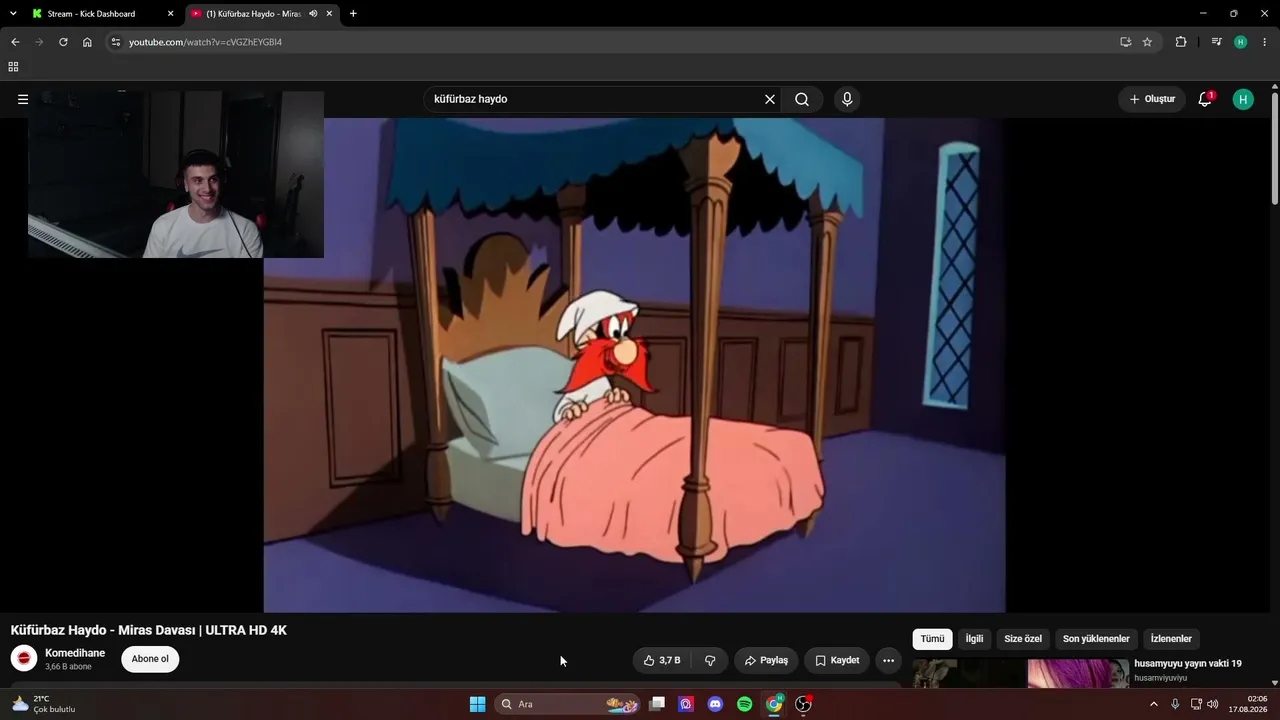Image resolution: width=1280 pixels, height=720 pixels.
Task: View site information for youtube.com
Action: coord(116,42)
